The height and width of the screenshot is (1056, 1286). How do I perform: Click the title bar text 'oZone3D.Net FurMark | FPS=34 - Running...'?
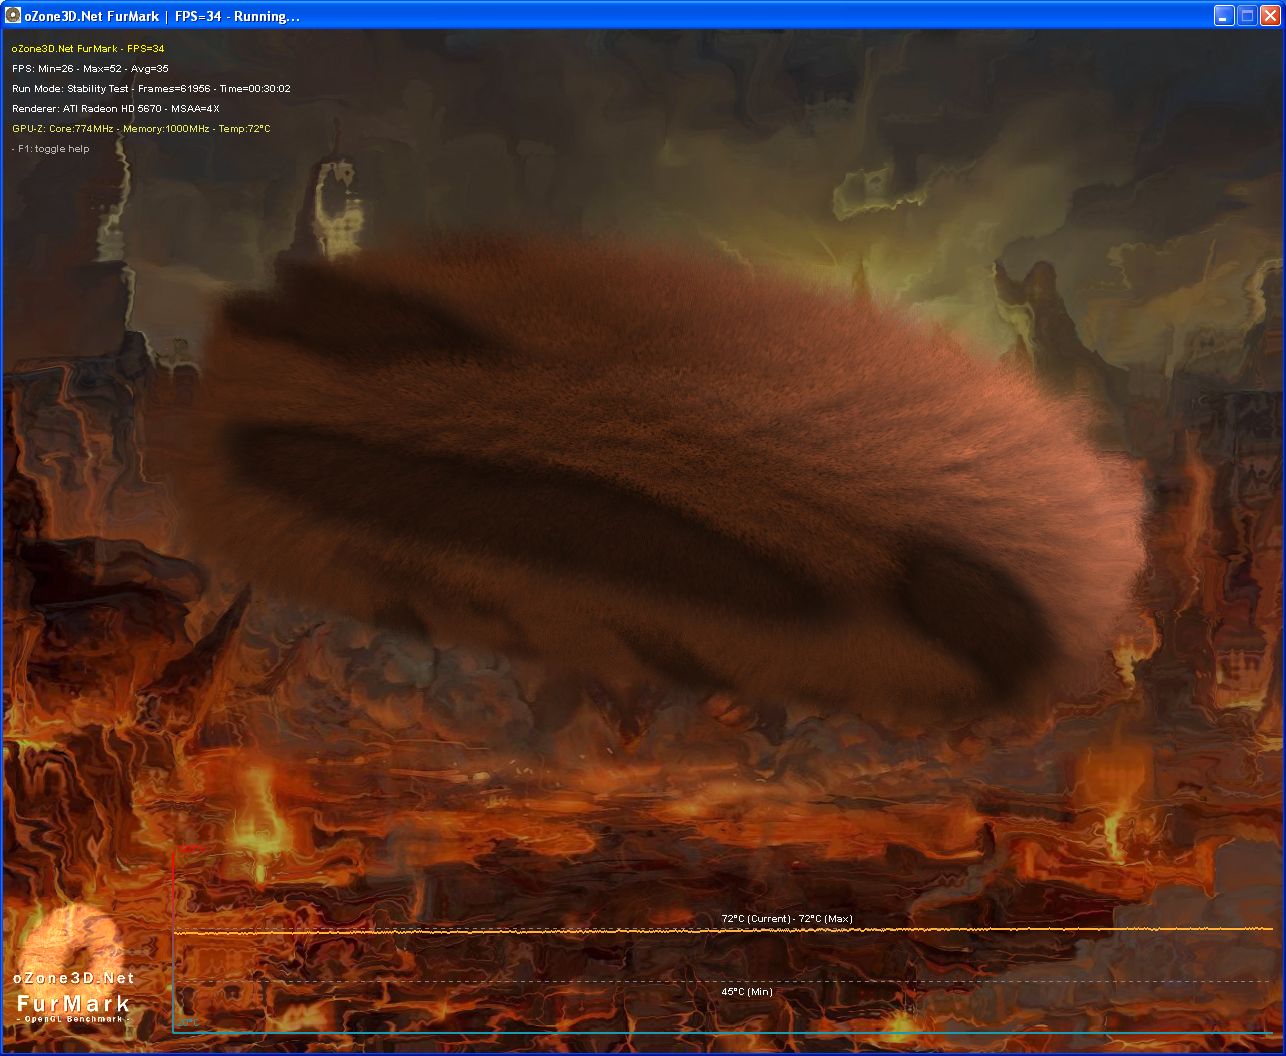(162, 16)
